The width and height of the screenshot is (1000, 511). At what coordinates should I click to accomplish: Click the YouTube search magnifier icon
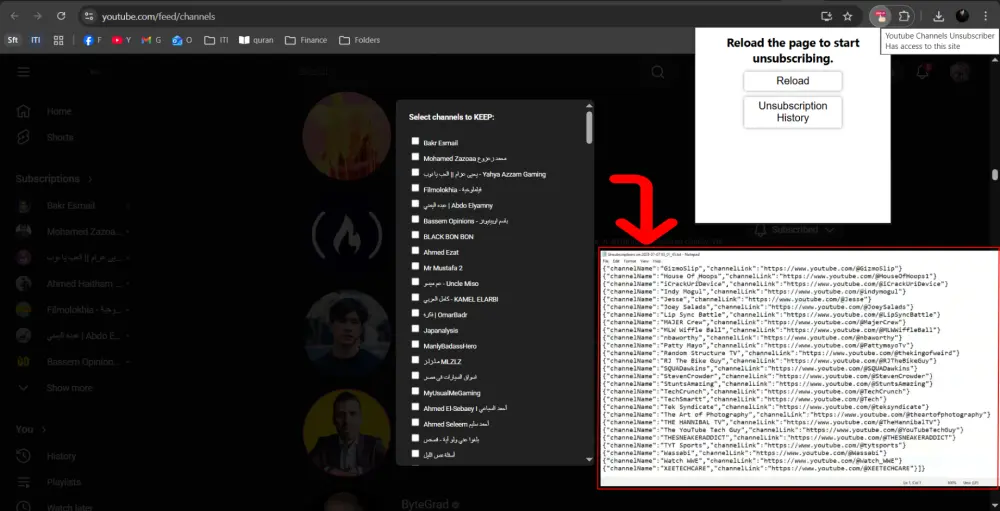[658, 72]
